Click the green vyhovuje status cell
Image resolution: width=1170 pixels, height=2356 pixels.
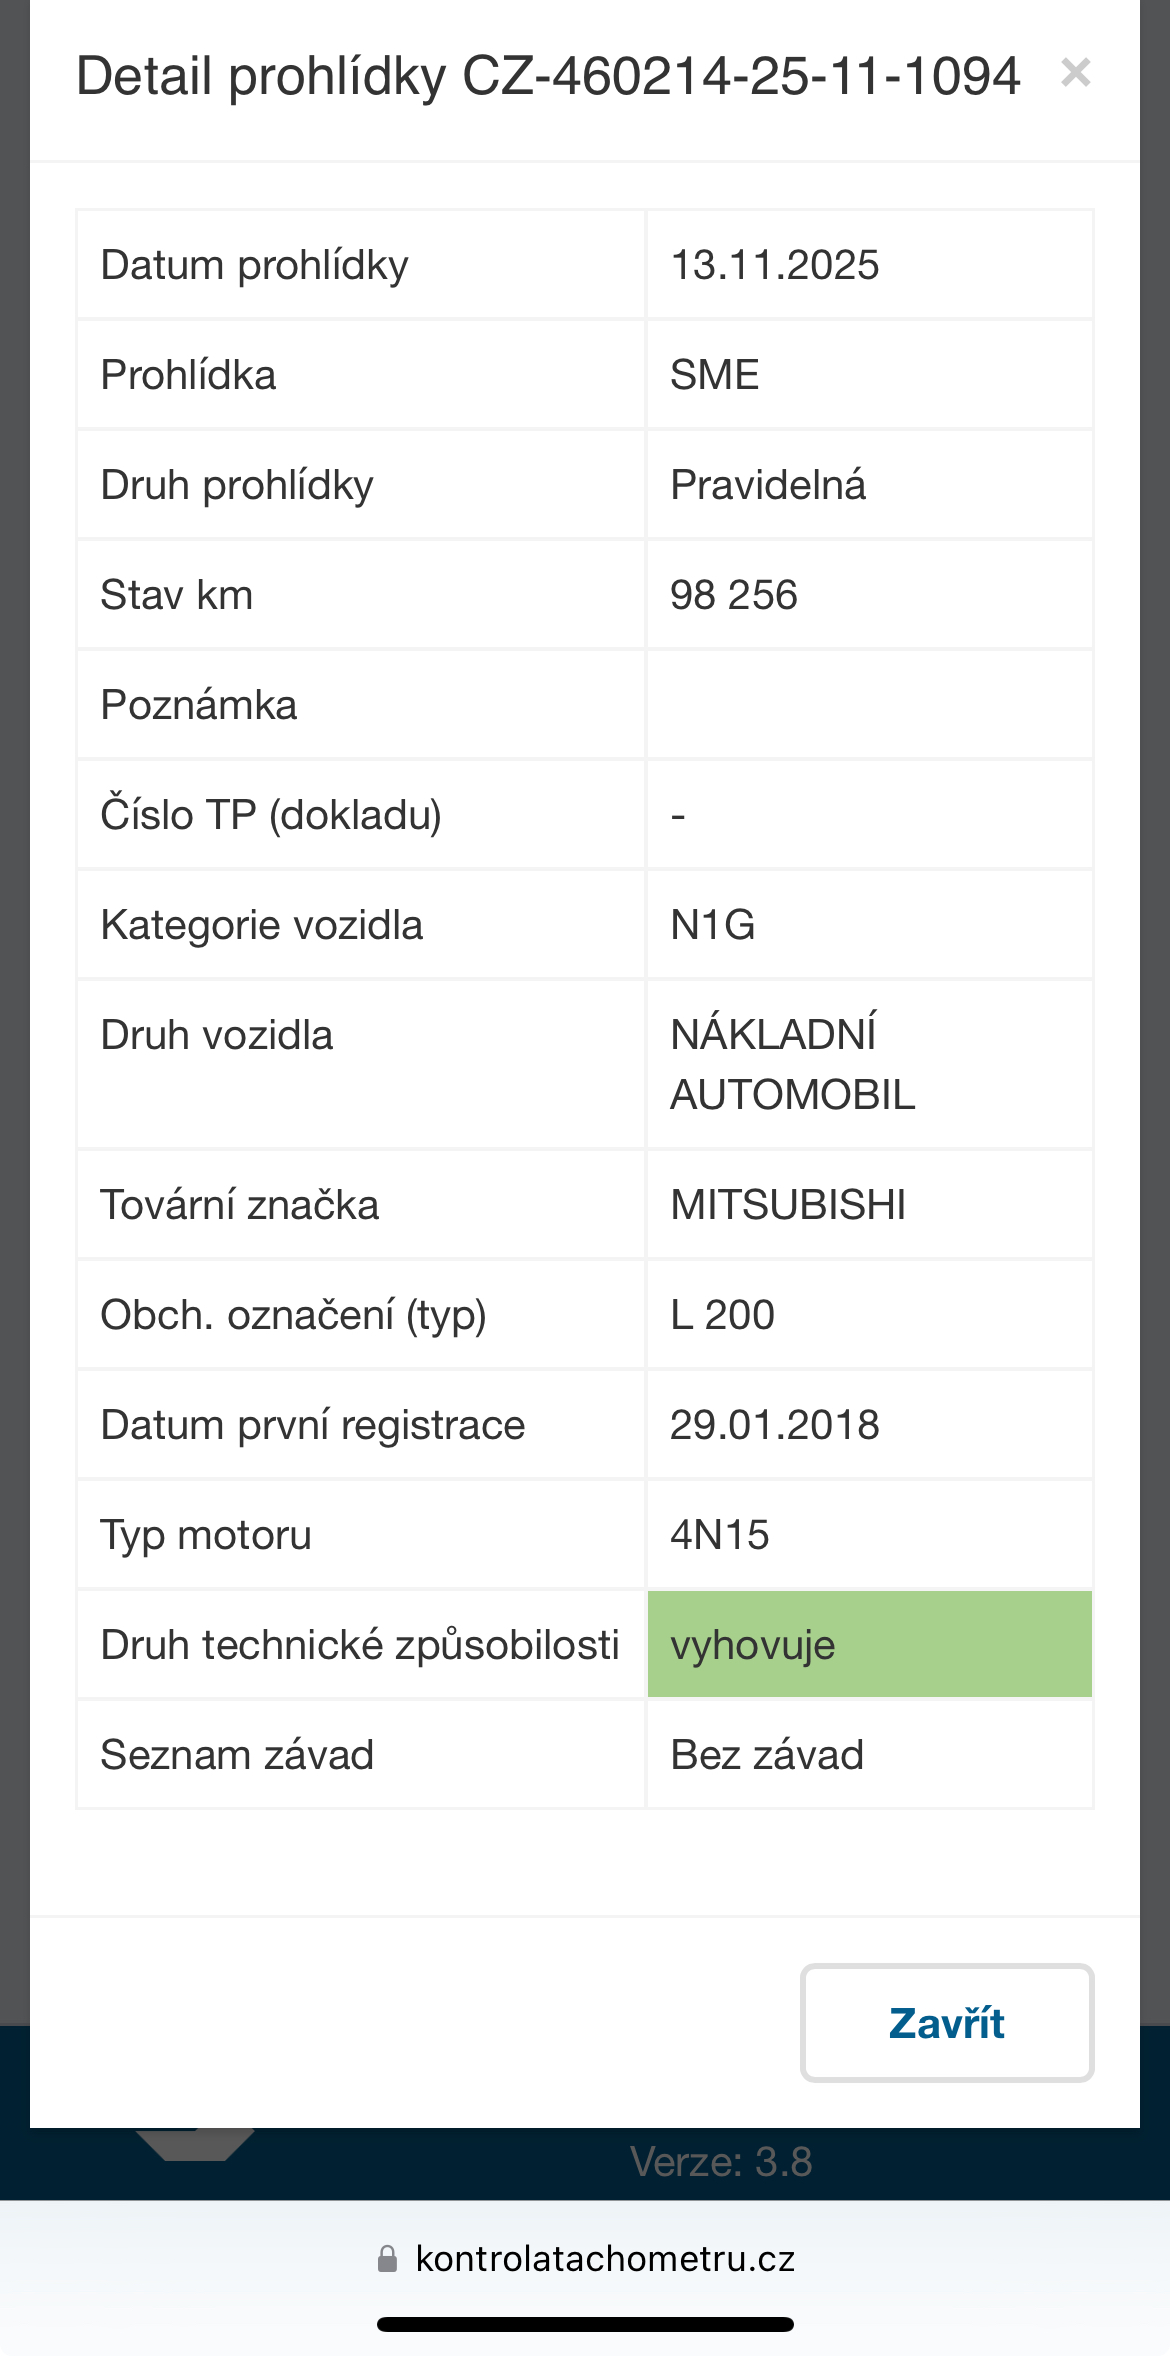point(869,1644)
